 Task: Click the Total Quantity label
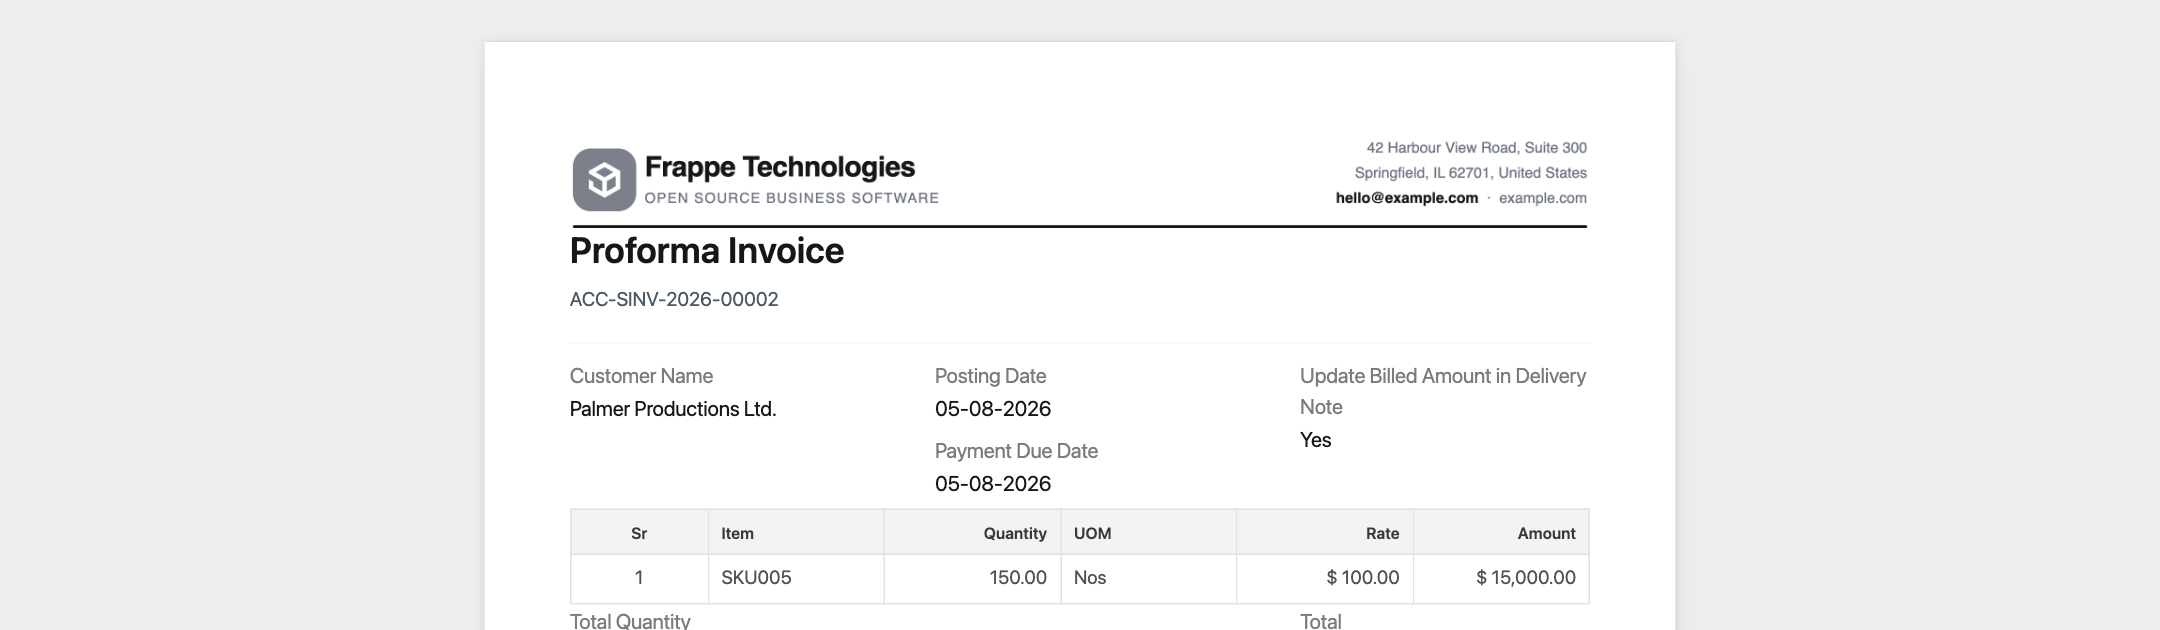point(630,621)
